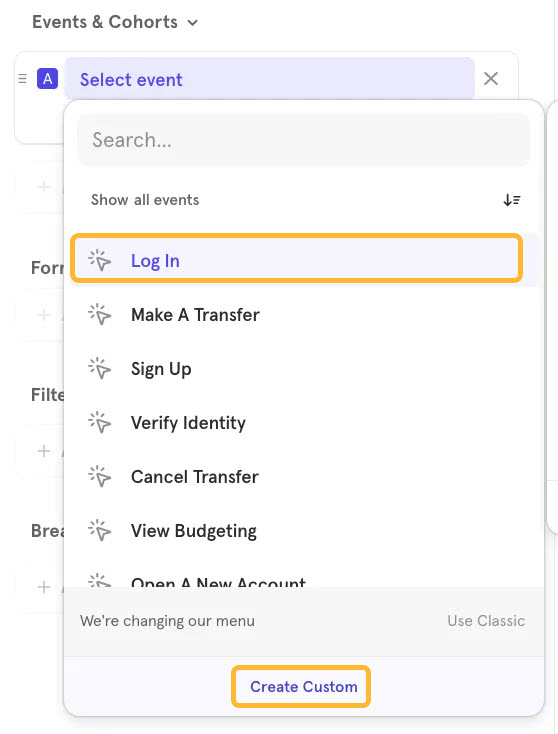This screenshot has height=734, width=558.
Task: Focus the Search events input field
Action: coord(304,139)
